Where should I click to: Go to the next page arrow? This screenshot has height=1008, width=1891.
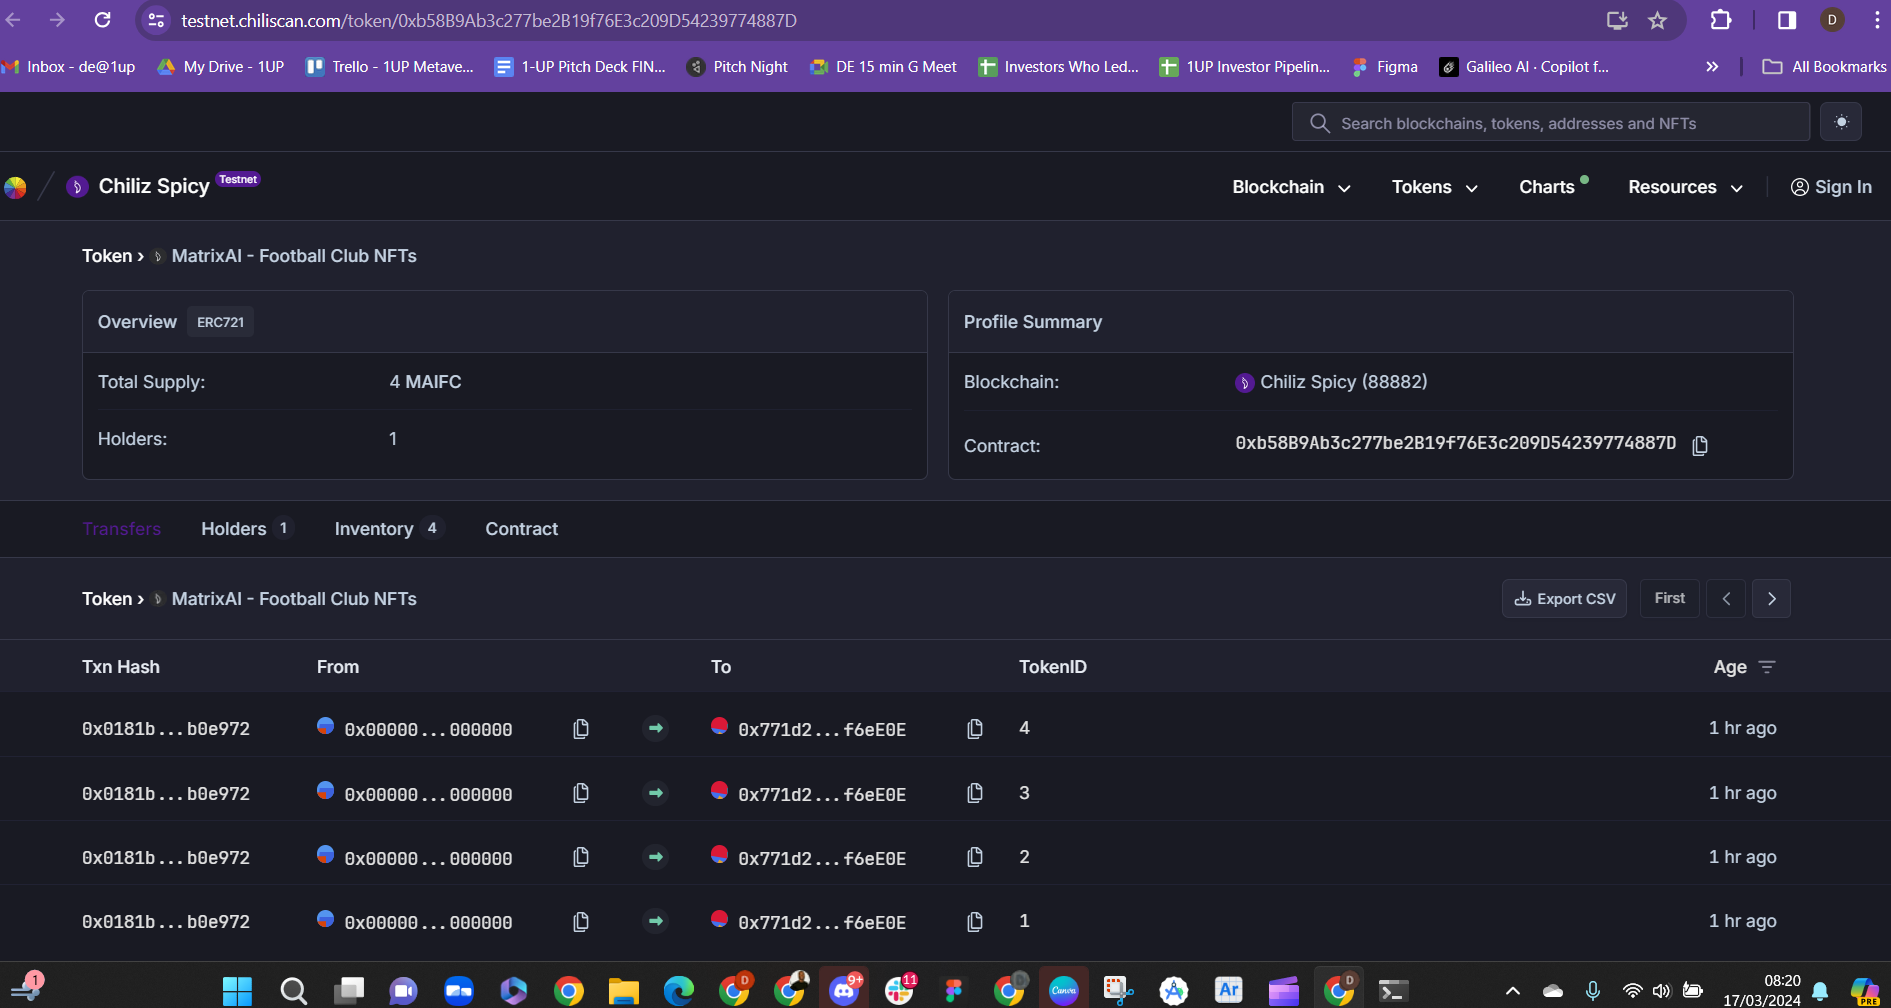point(1771,598)
